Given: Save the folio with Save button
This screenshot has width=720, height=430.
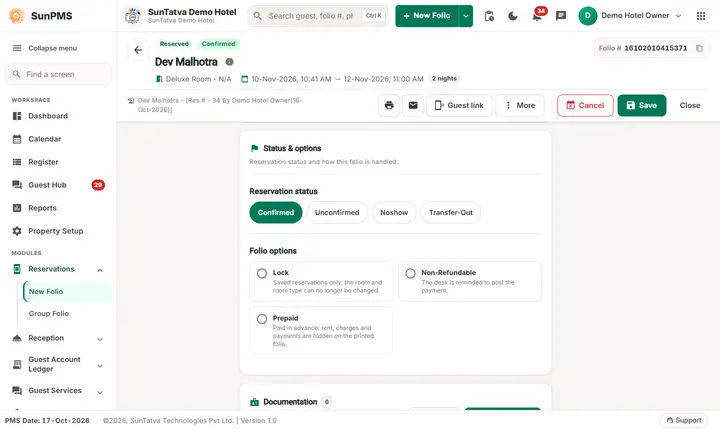Looking at the screenshot, I should pos(641,105).
